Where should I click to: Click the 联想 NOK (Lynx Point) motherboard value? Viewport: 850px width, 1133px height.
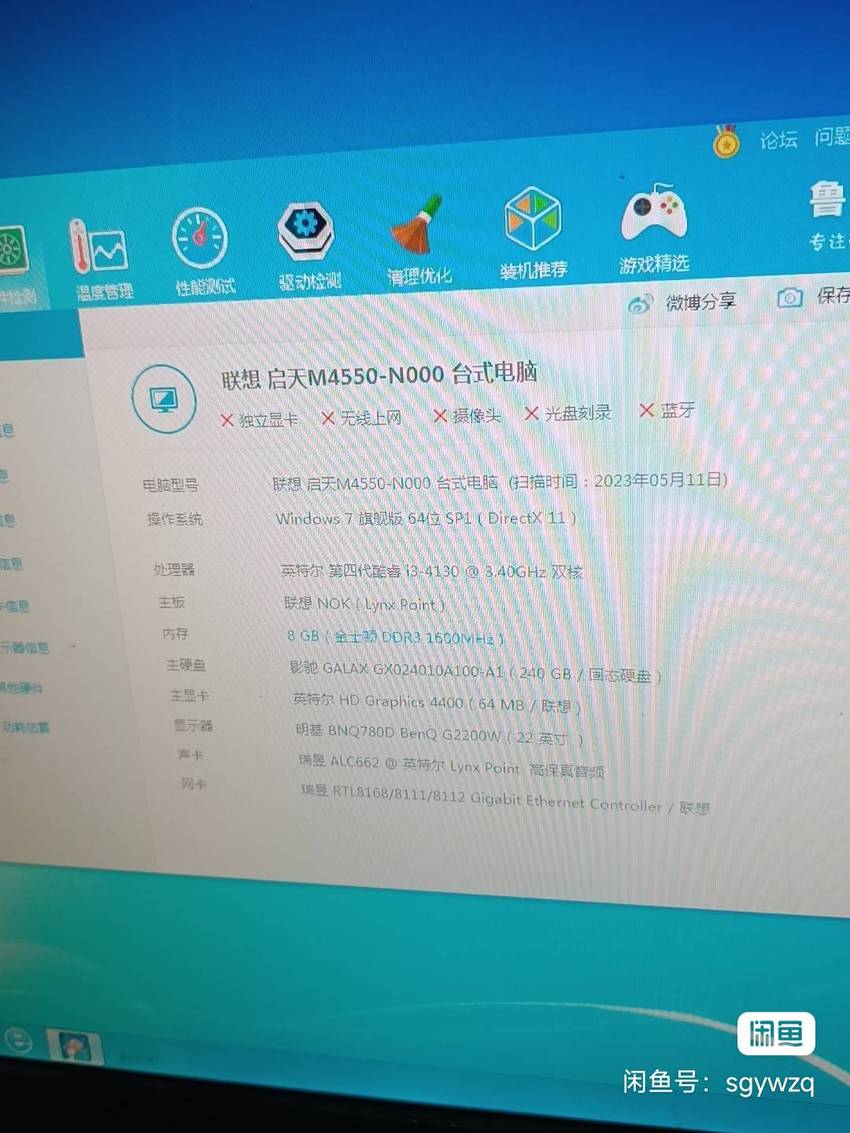pyautogui.click(x=364, y=604)
